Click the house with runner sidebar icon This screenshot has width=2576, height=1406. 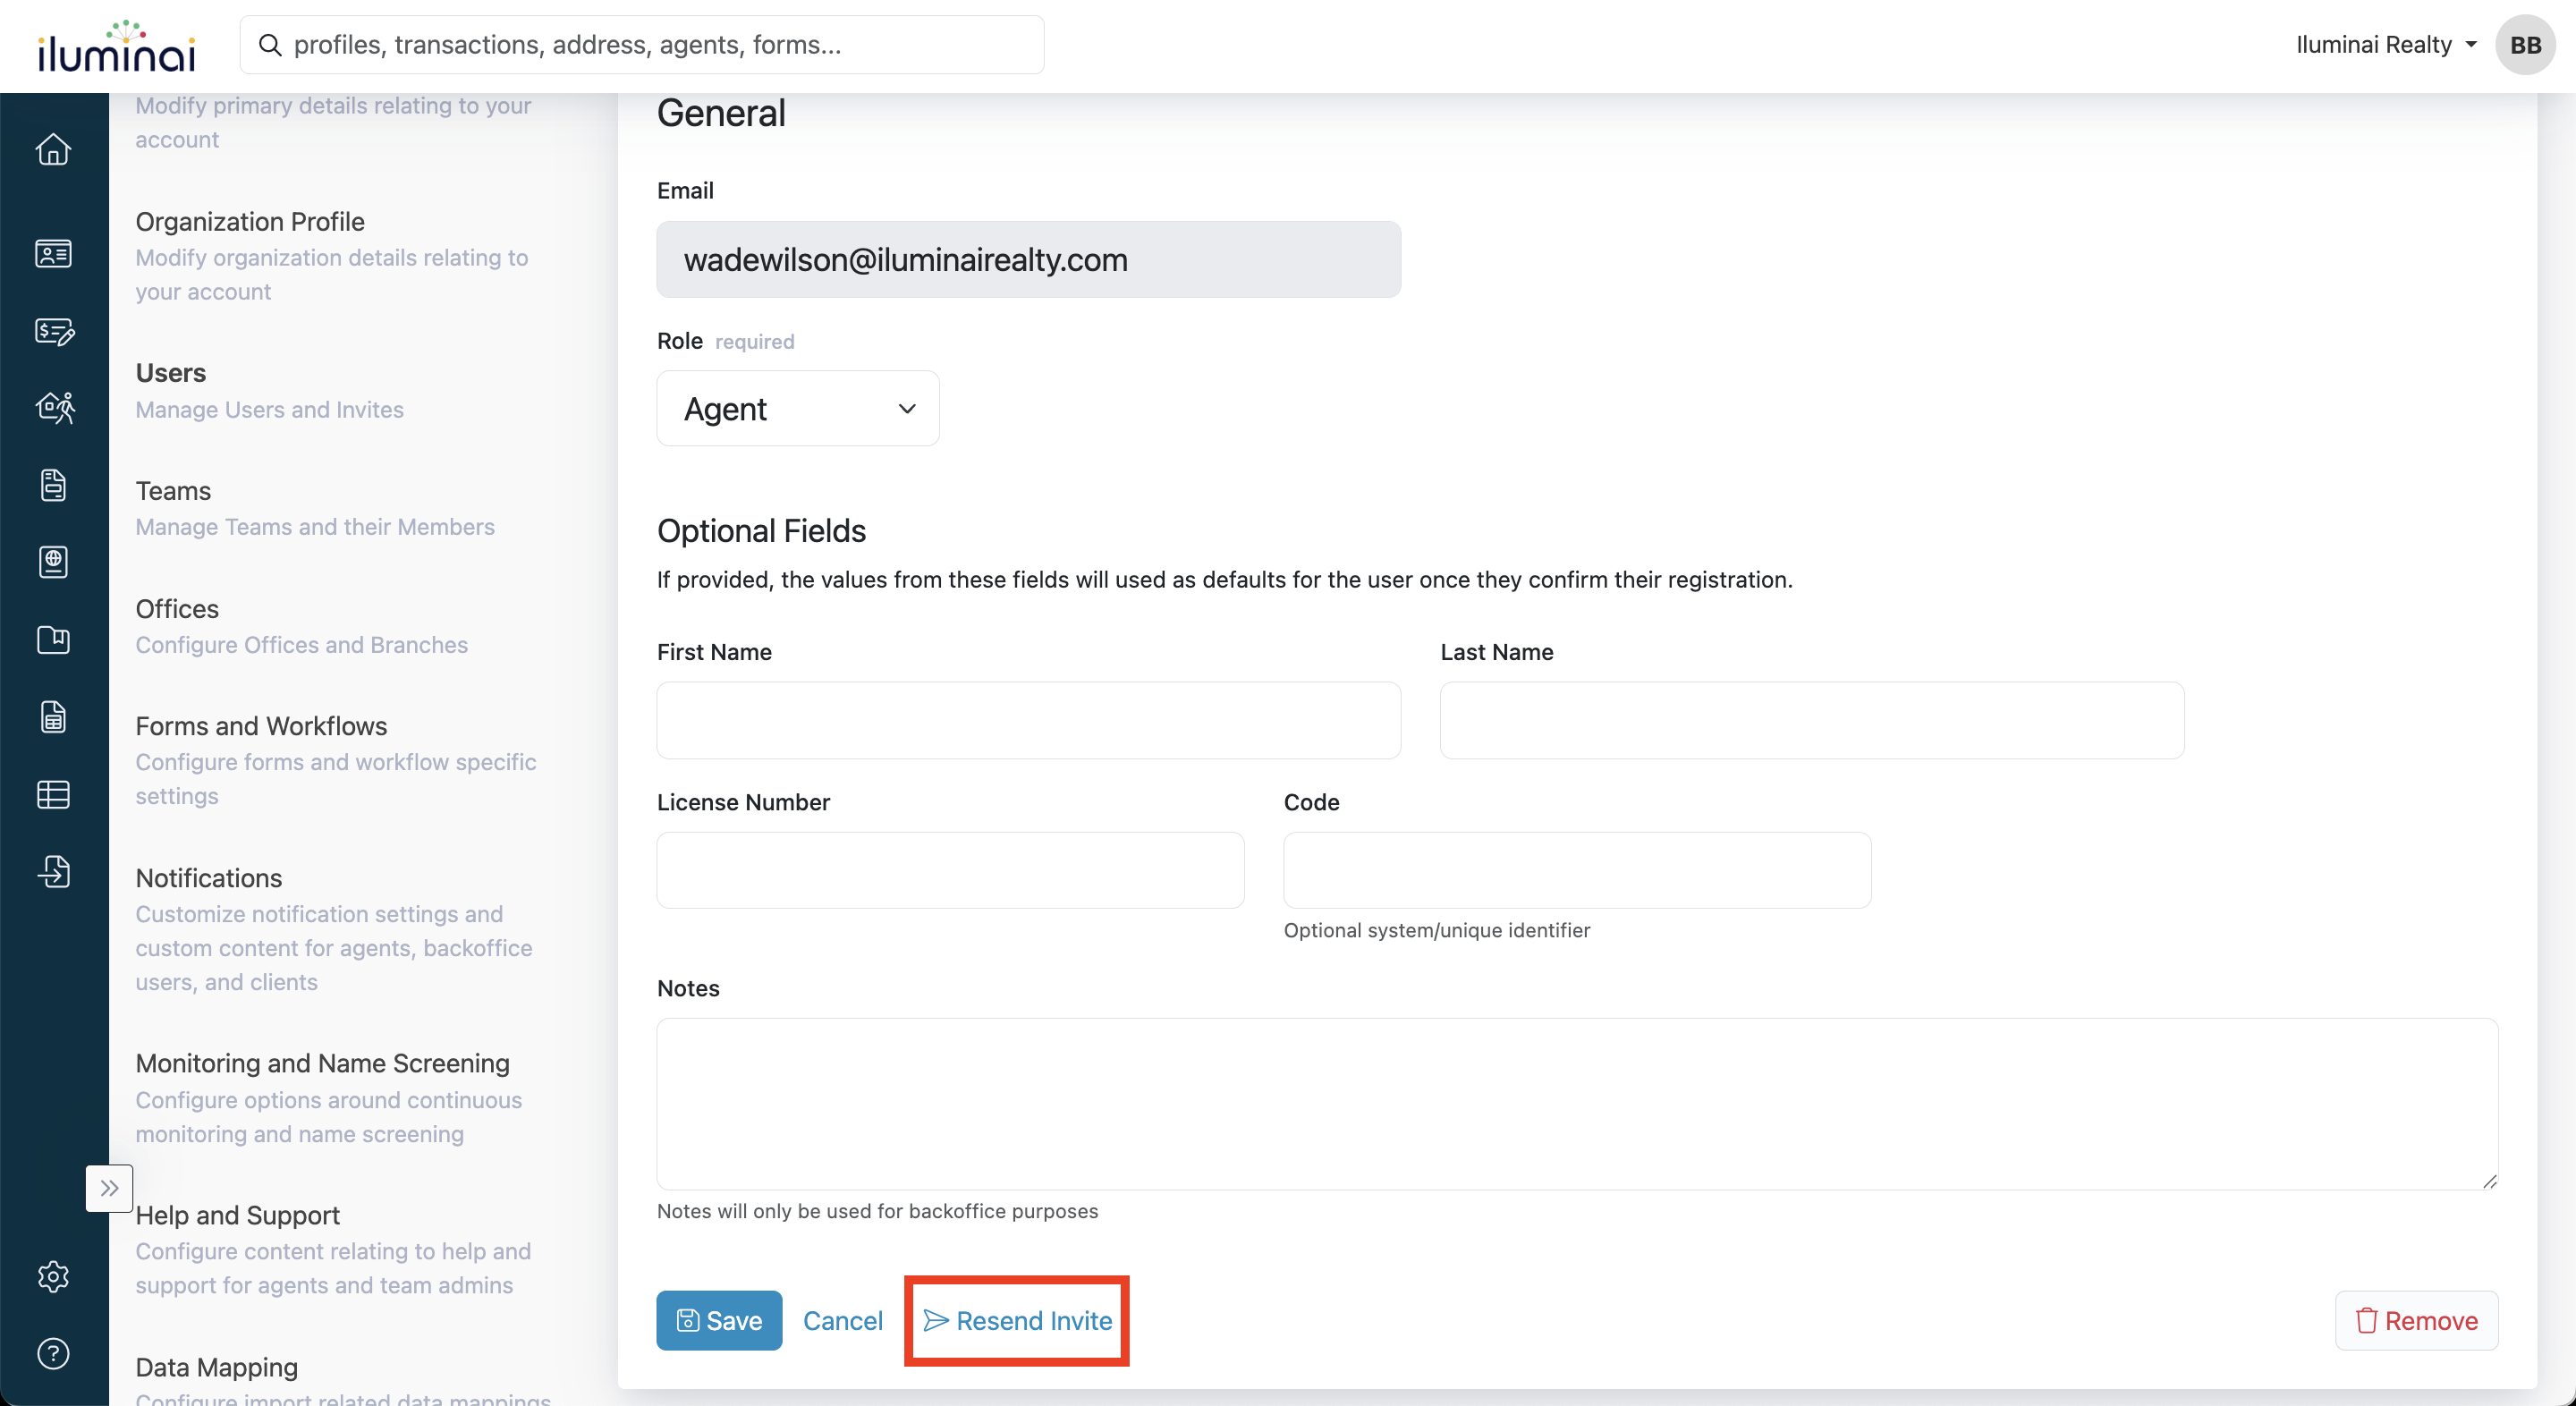coord(55,407)
